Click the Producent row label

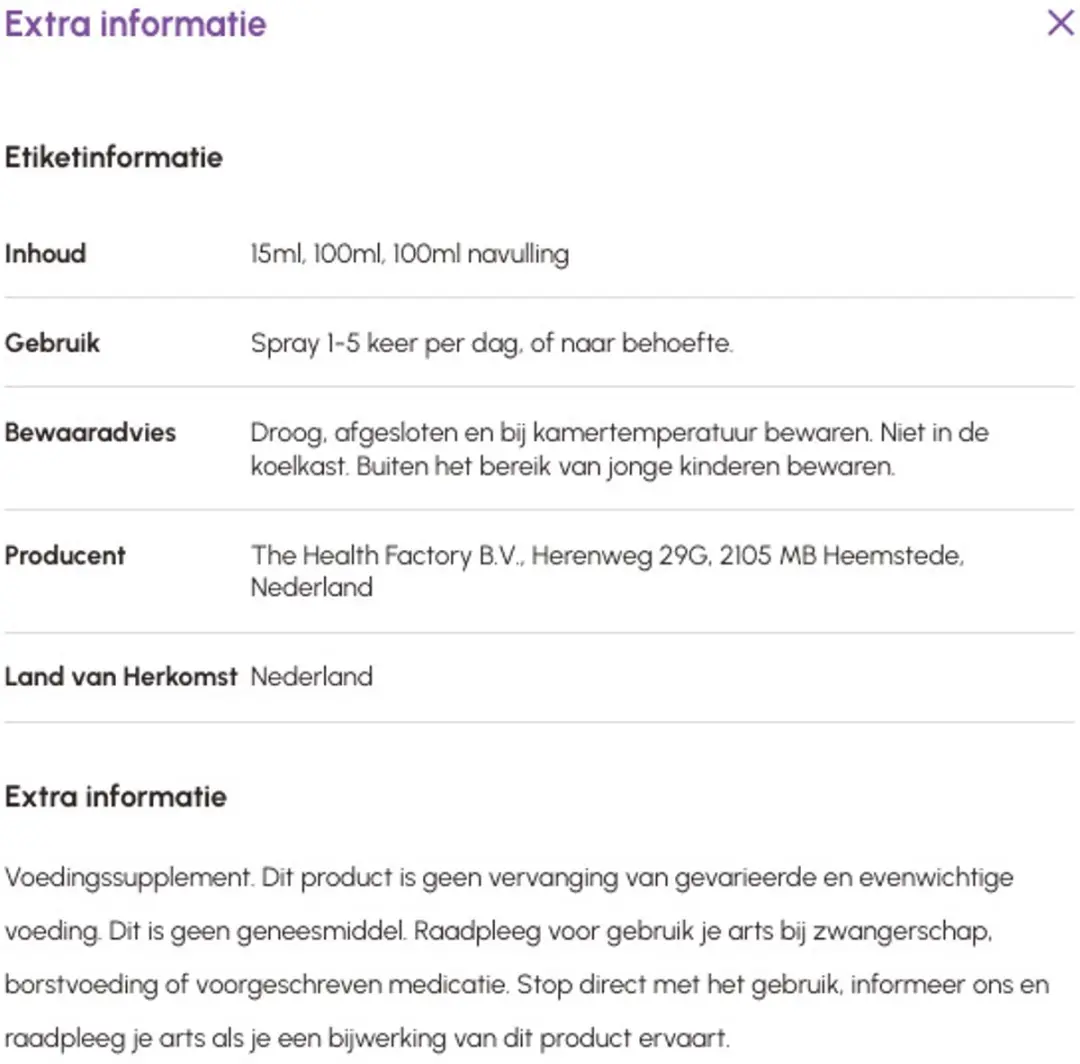(65, 556)
